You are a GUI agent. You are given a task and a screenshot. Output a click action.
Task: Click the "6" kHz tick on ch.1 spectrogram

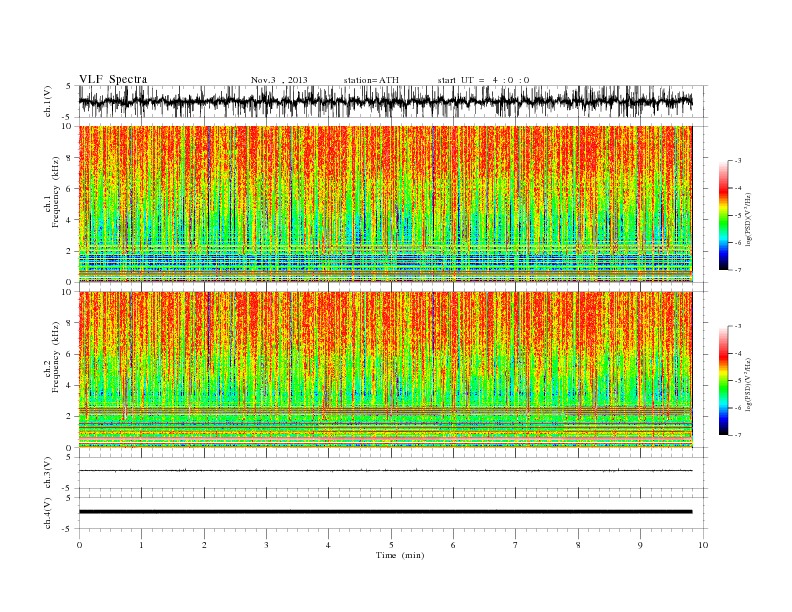70,189
